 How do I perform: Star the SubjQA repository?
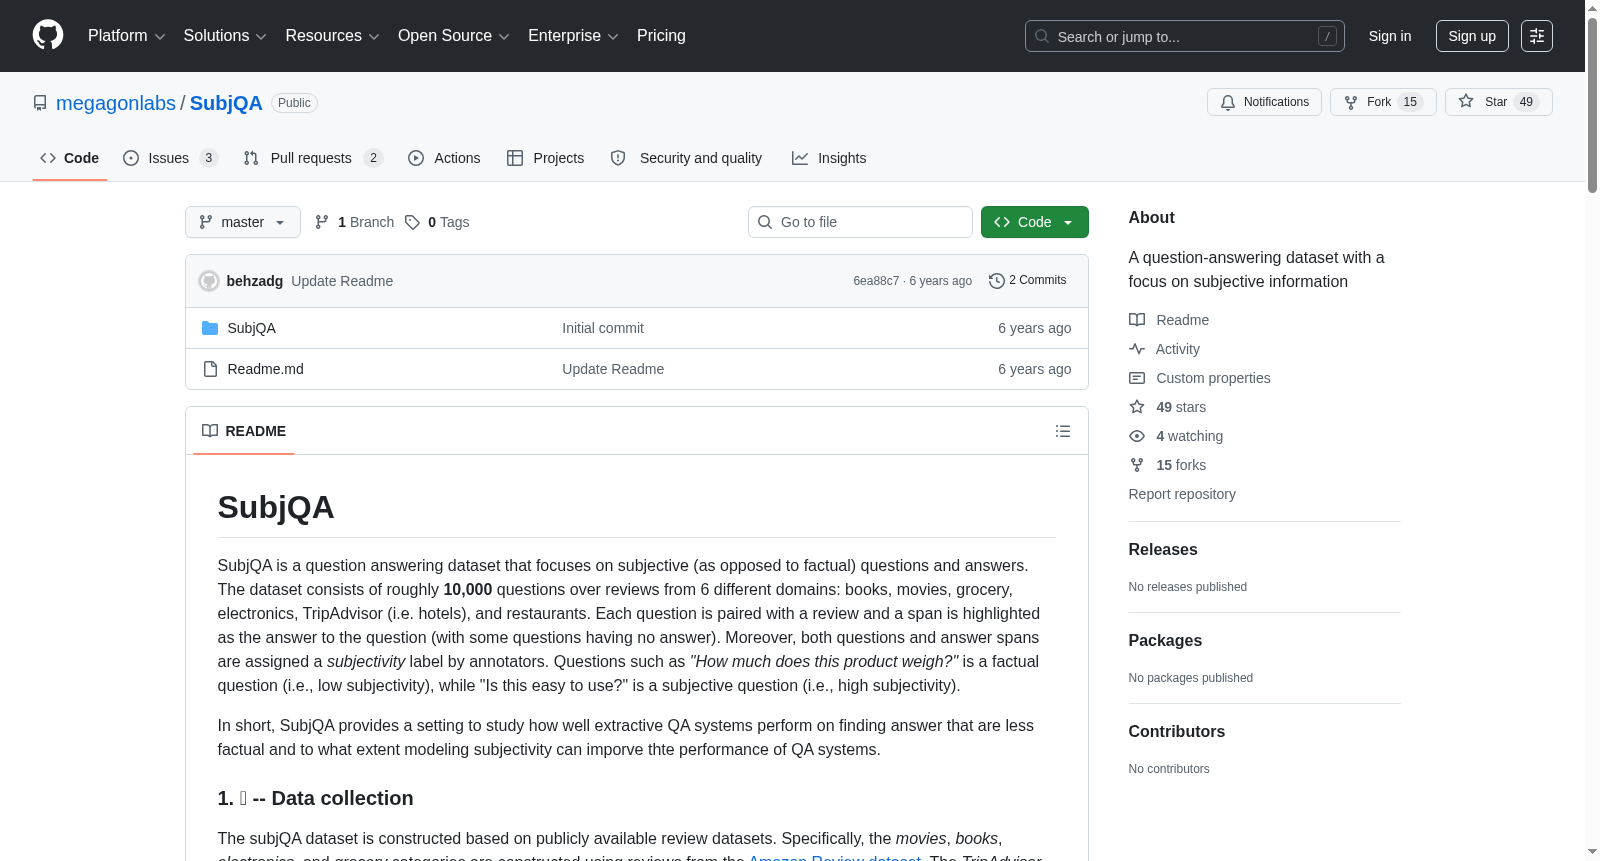pyautogui.click(x=1498, y=102)
